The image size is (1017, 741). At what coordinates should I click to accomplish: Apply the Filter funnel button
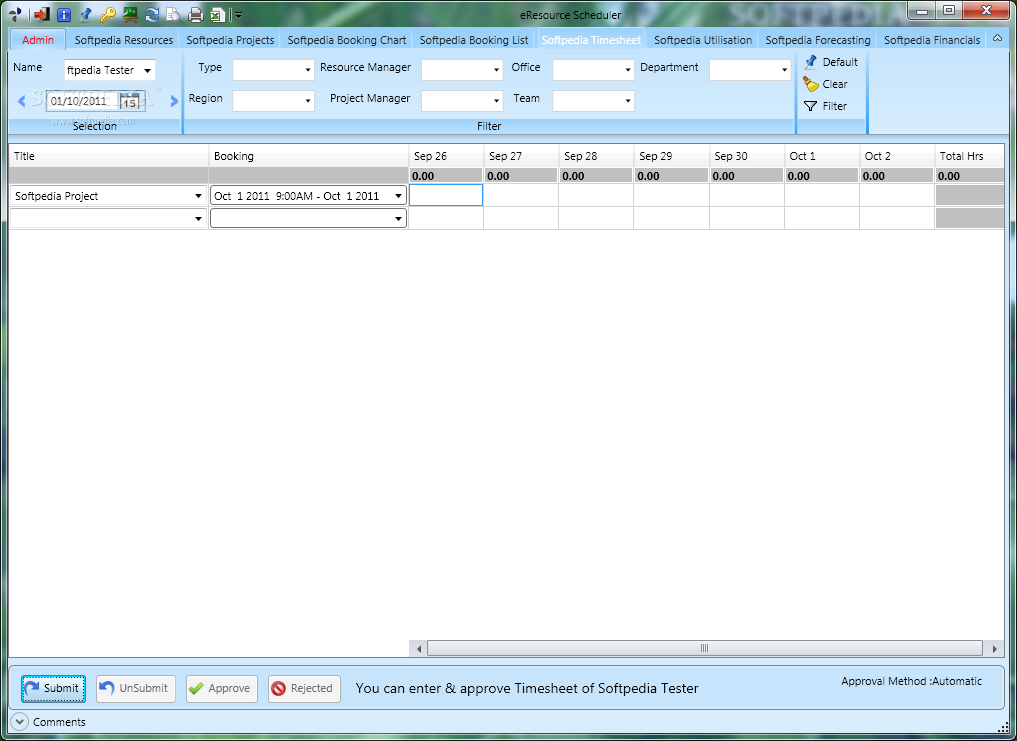point(825,106)
